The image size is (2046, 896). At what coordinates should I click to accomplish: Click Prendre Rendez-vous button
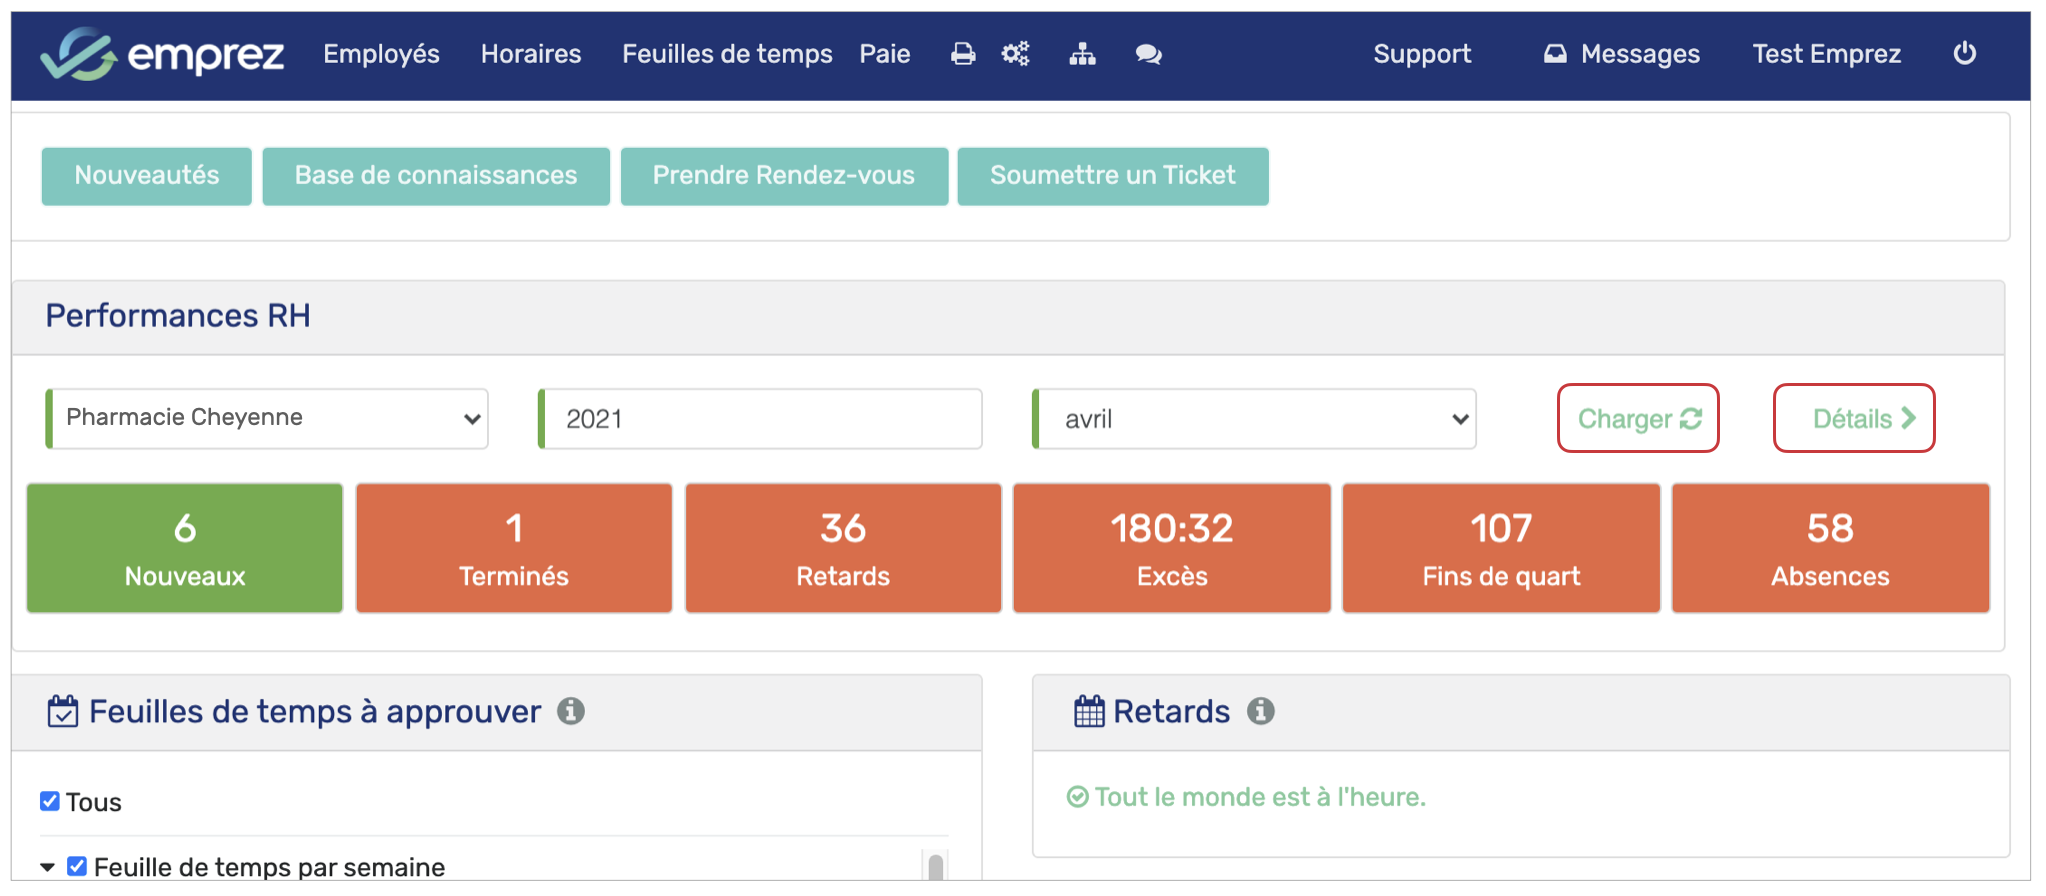pyautogui.click(x=784, y=176)
